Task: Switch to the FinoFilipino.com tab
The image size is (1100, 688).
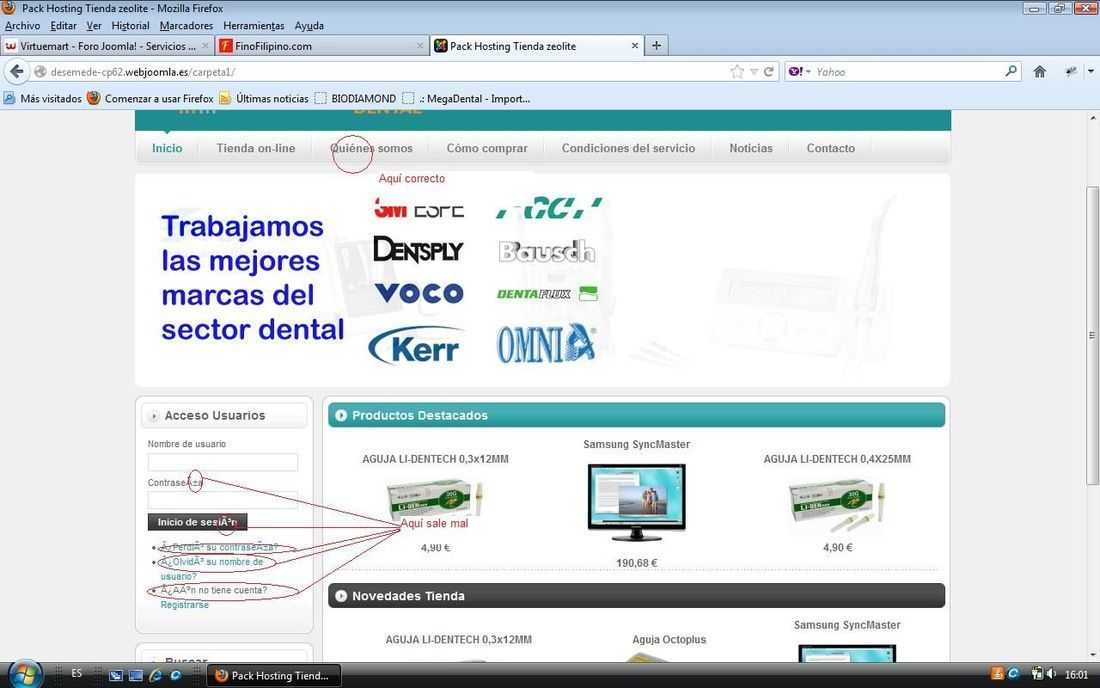Action: pos(322,46)
